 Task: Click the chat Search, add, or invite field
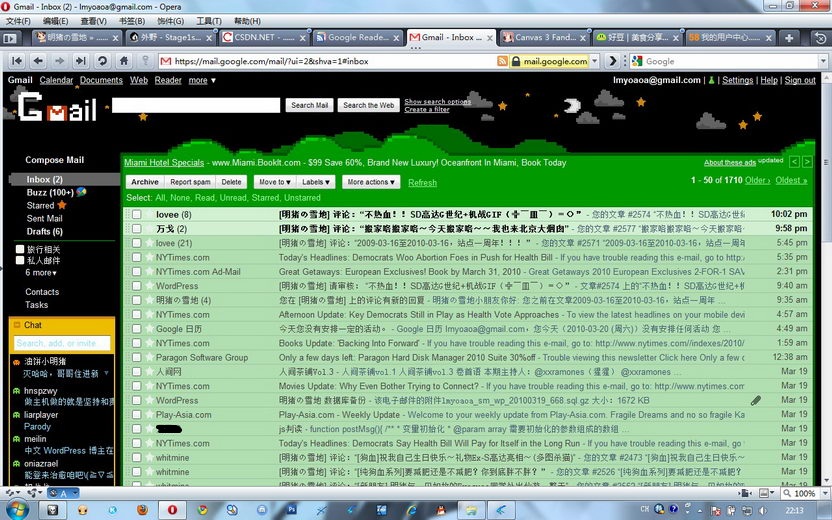coord(62,343)
